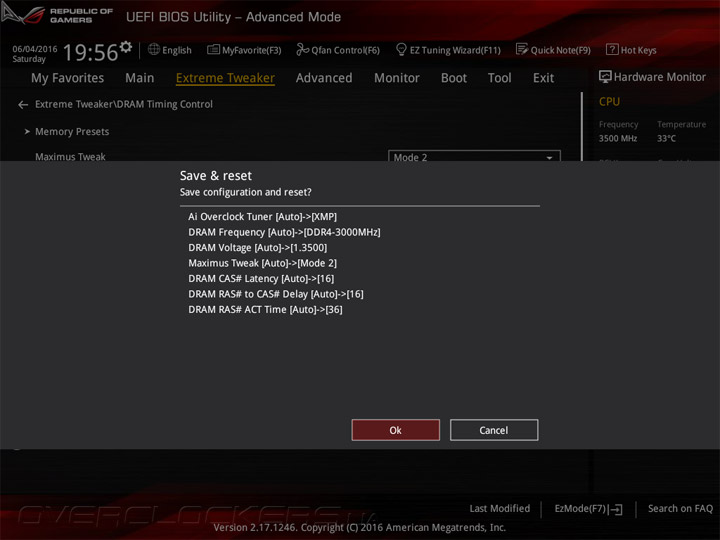Viewport: 720px width, 540px height.
Task: Click the Republic of Gamers logo
Action: tap(57, 16)
